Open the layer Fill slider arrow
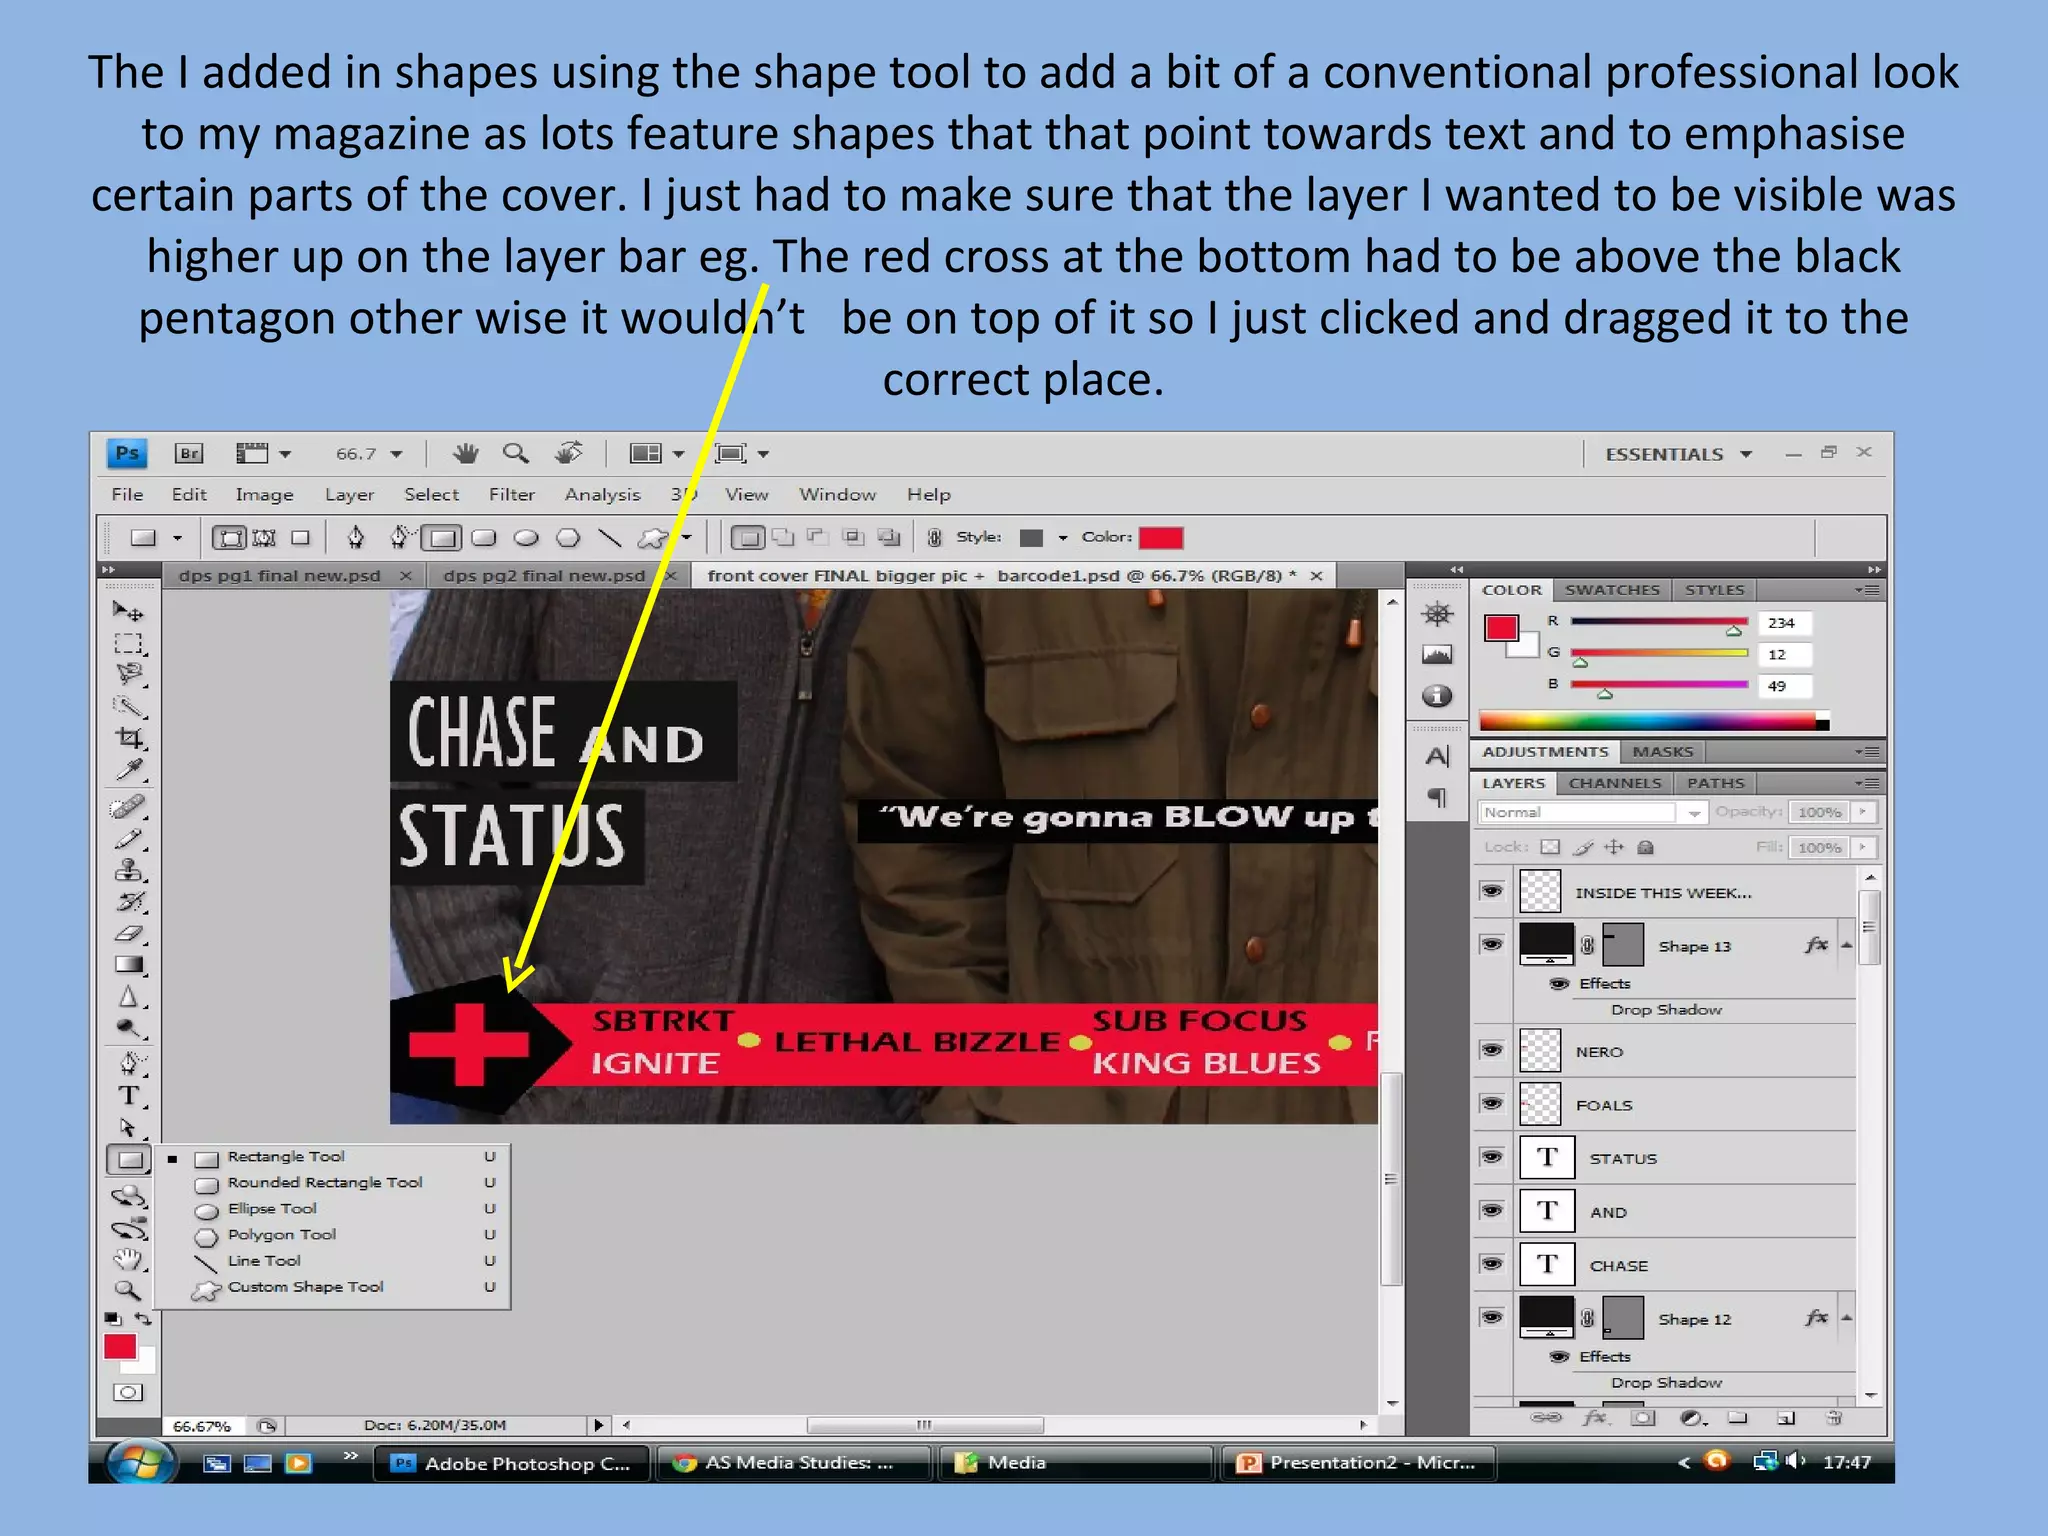The height and width of the screenshot is (1536, 2048). click(1863, 847)
